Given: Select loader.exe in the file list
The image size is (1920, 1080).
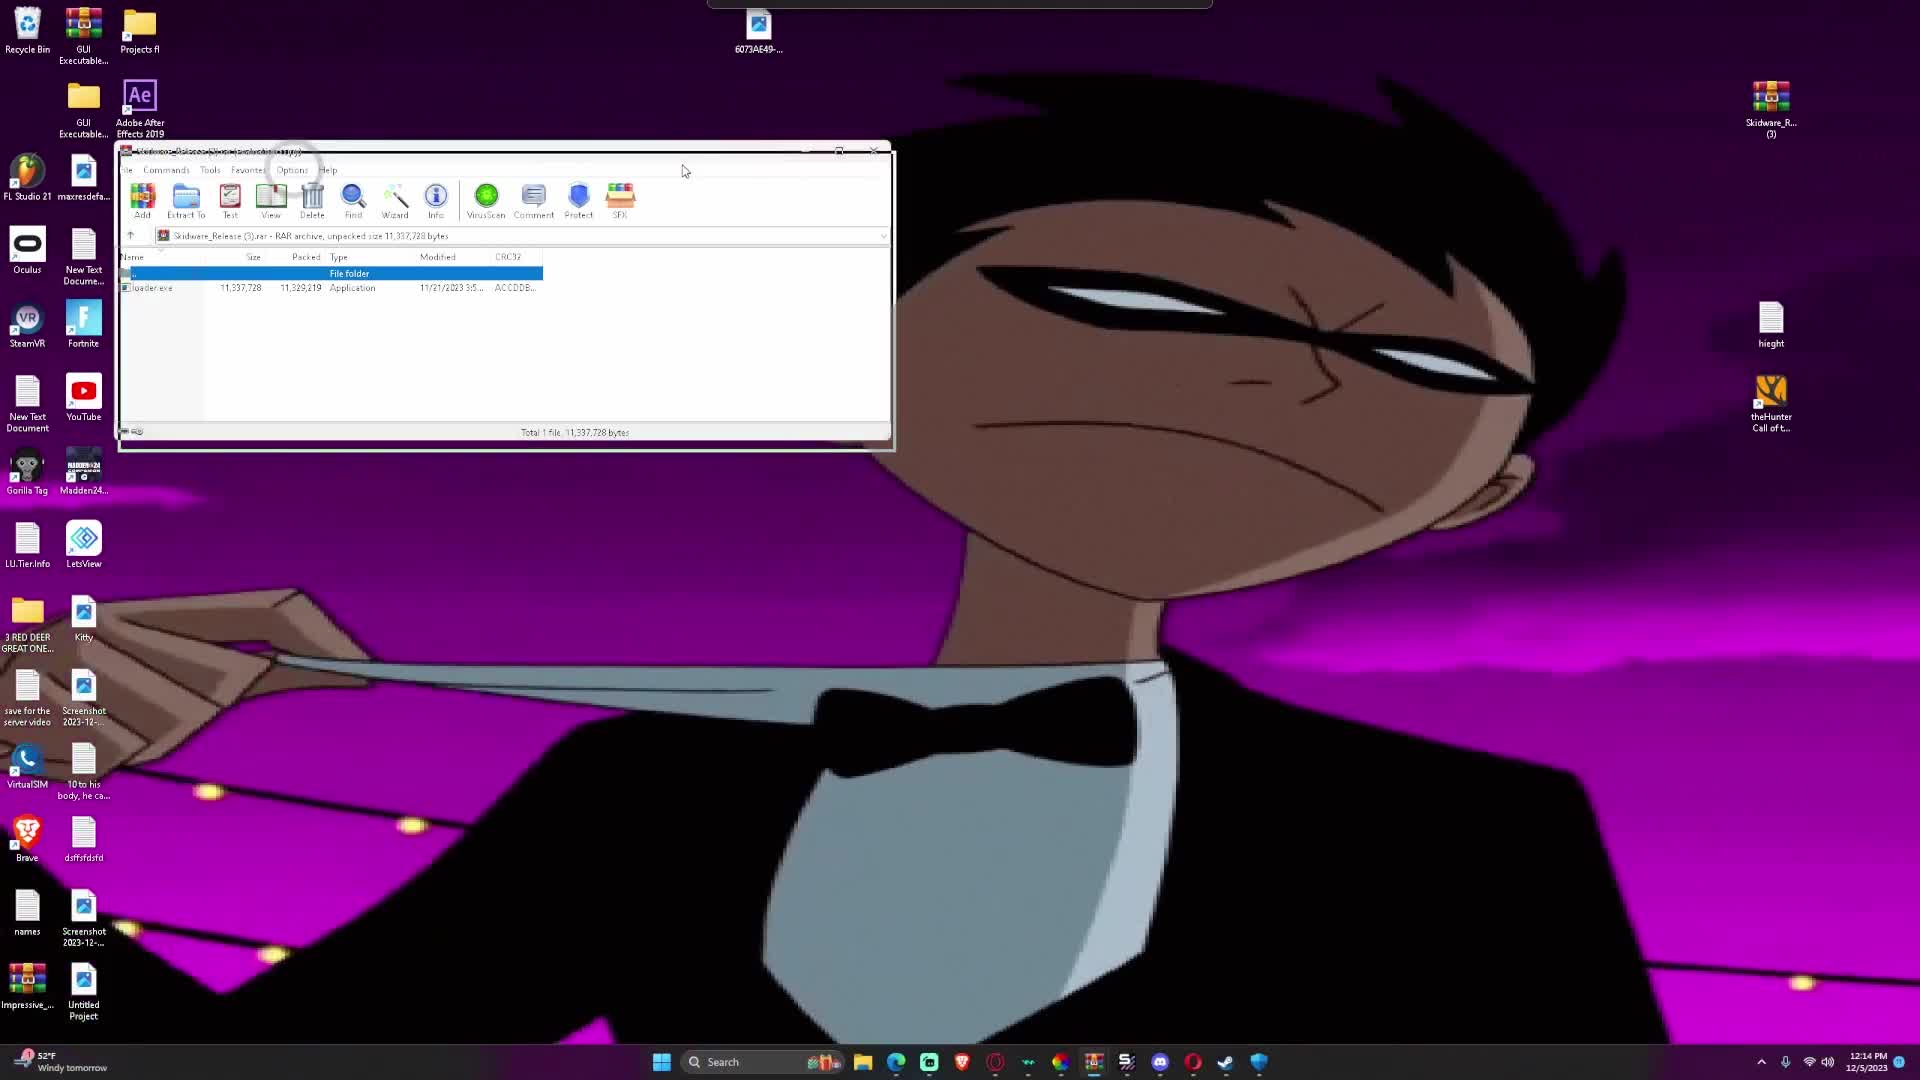Looking at the screenshot, I should tap(153, 288).
